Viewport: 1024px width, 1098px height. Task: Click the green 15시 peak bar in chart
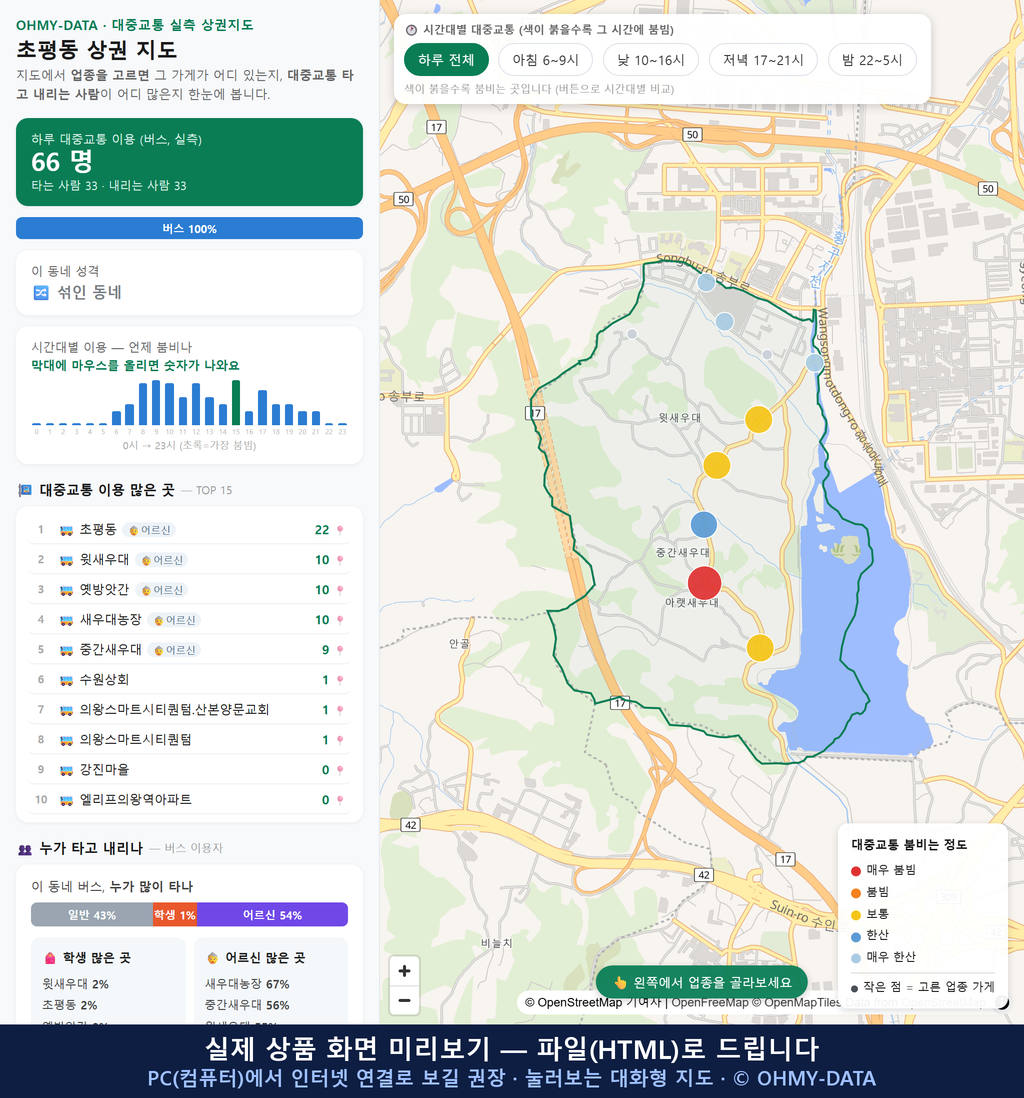click(x=236, y=403)
